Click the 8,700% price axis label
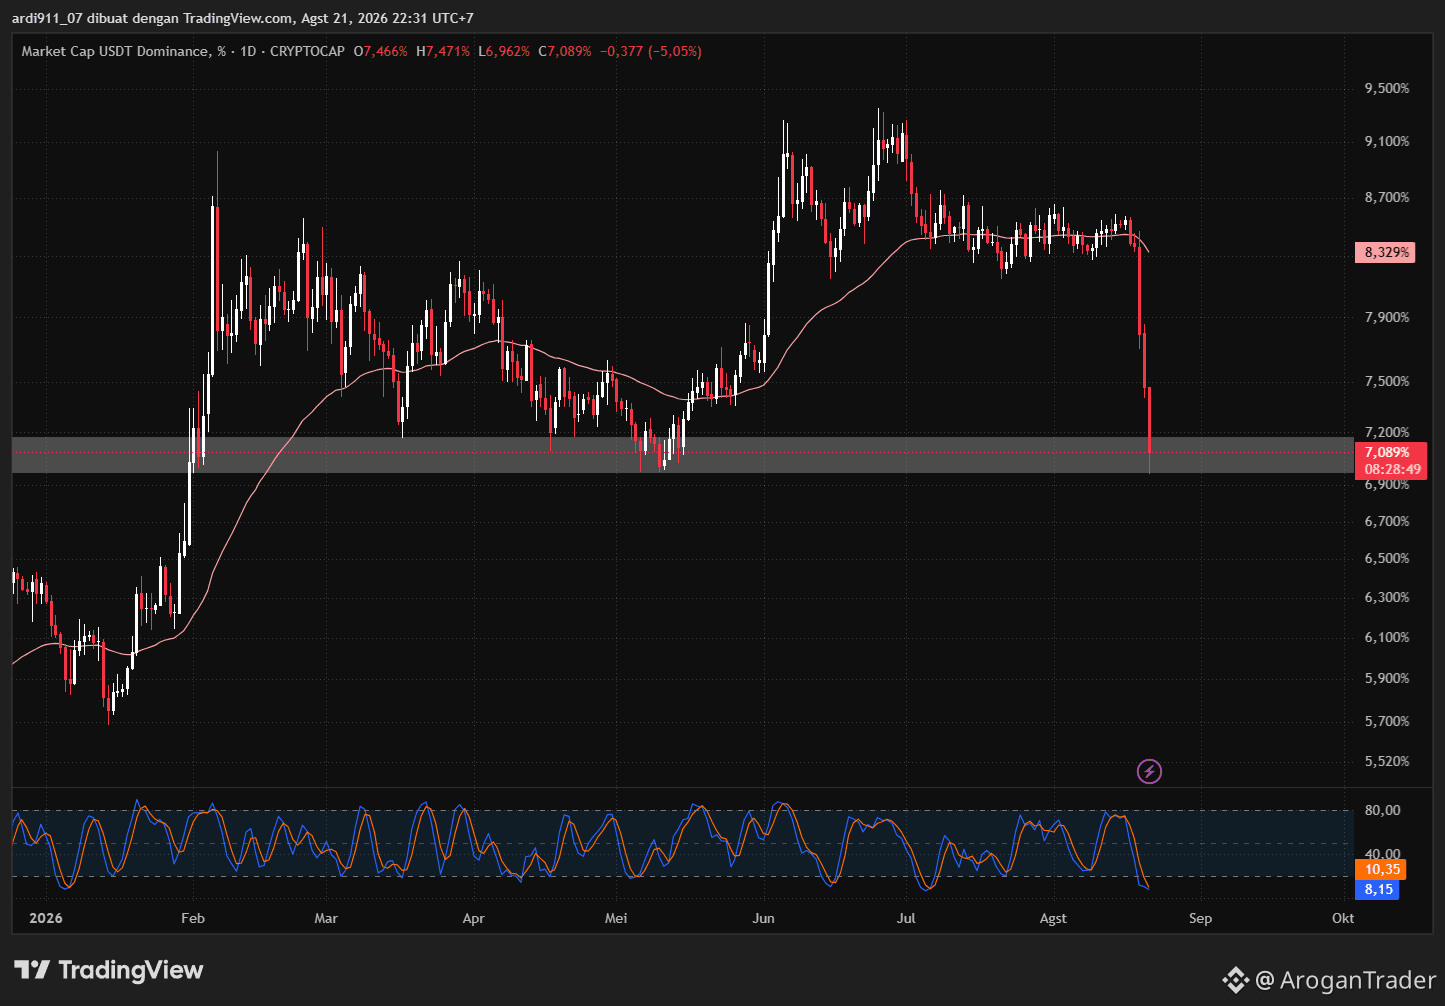This screenshot has height=1006, width=1445. pyautogui.click(x=1387, y=197)
